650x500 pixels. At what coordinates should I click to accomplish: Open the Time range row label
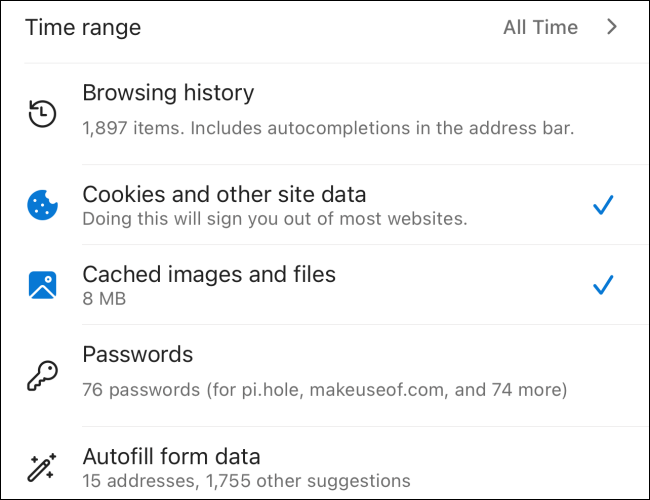pos(83,27)
